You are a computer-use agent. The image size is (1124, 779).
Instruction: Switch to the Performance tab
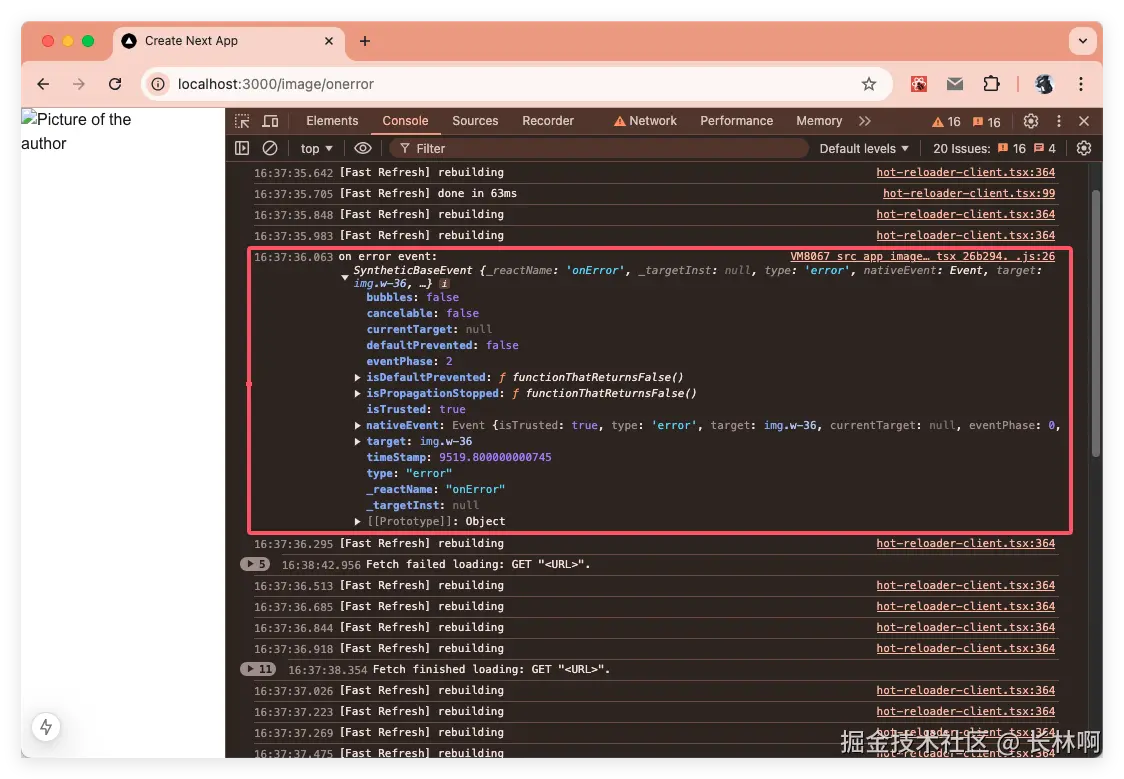click(736, 121)
